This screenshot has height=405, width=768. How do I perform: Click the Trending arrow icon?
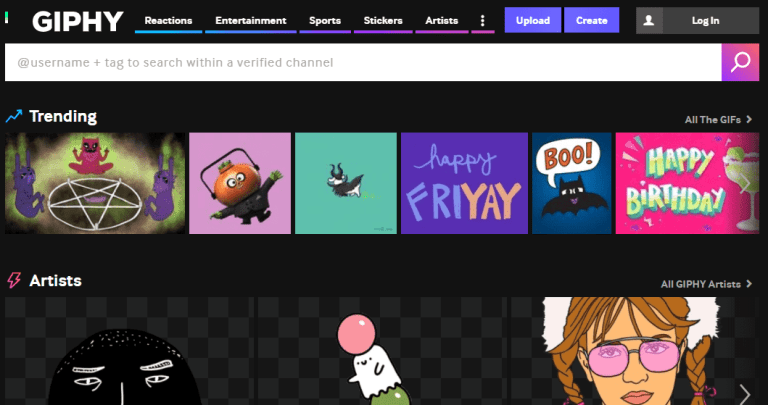pos(14,117)
